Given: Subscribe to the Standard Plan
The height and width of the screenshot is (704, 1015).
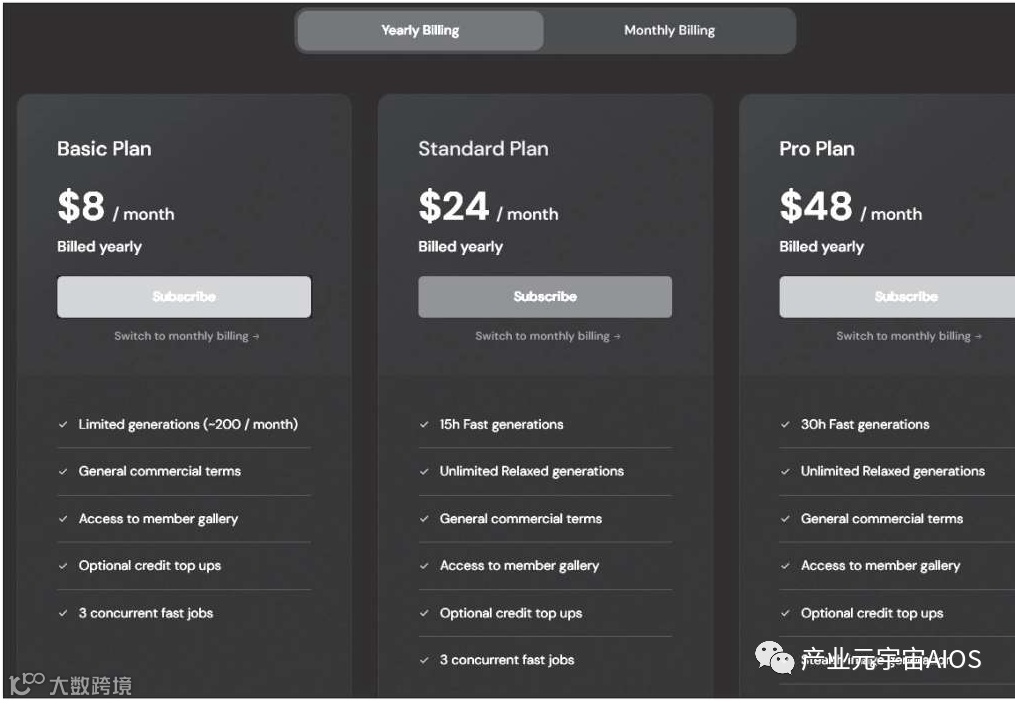Looking at the screenshot, I should click(545, 297).
